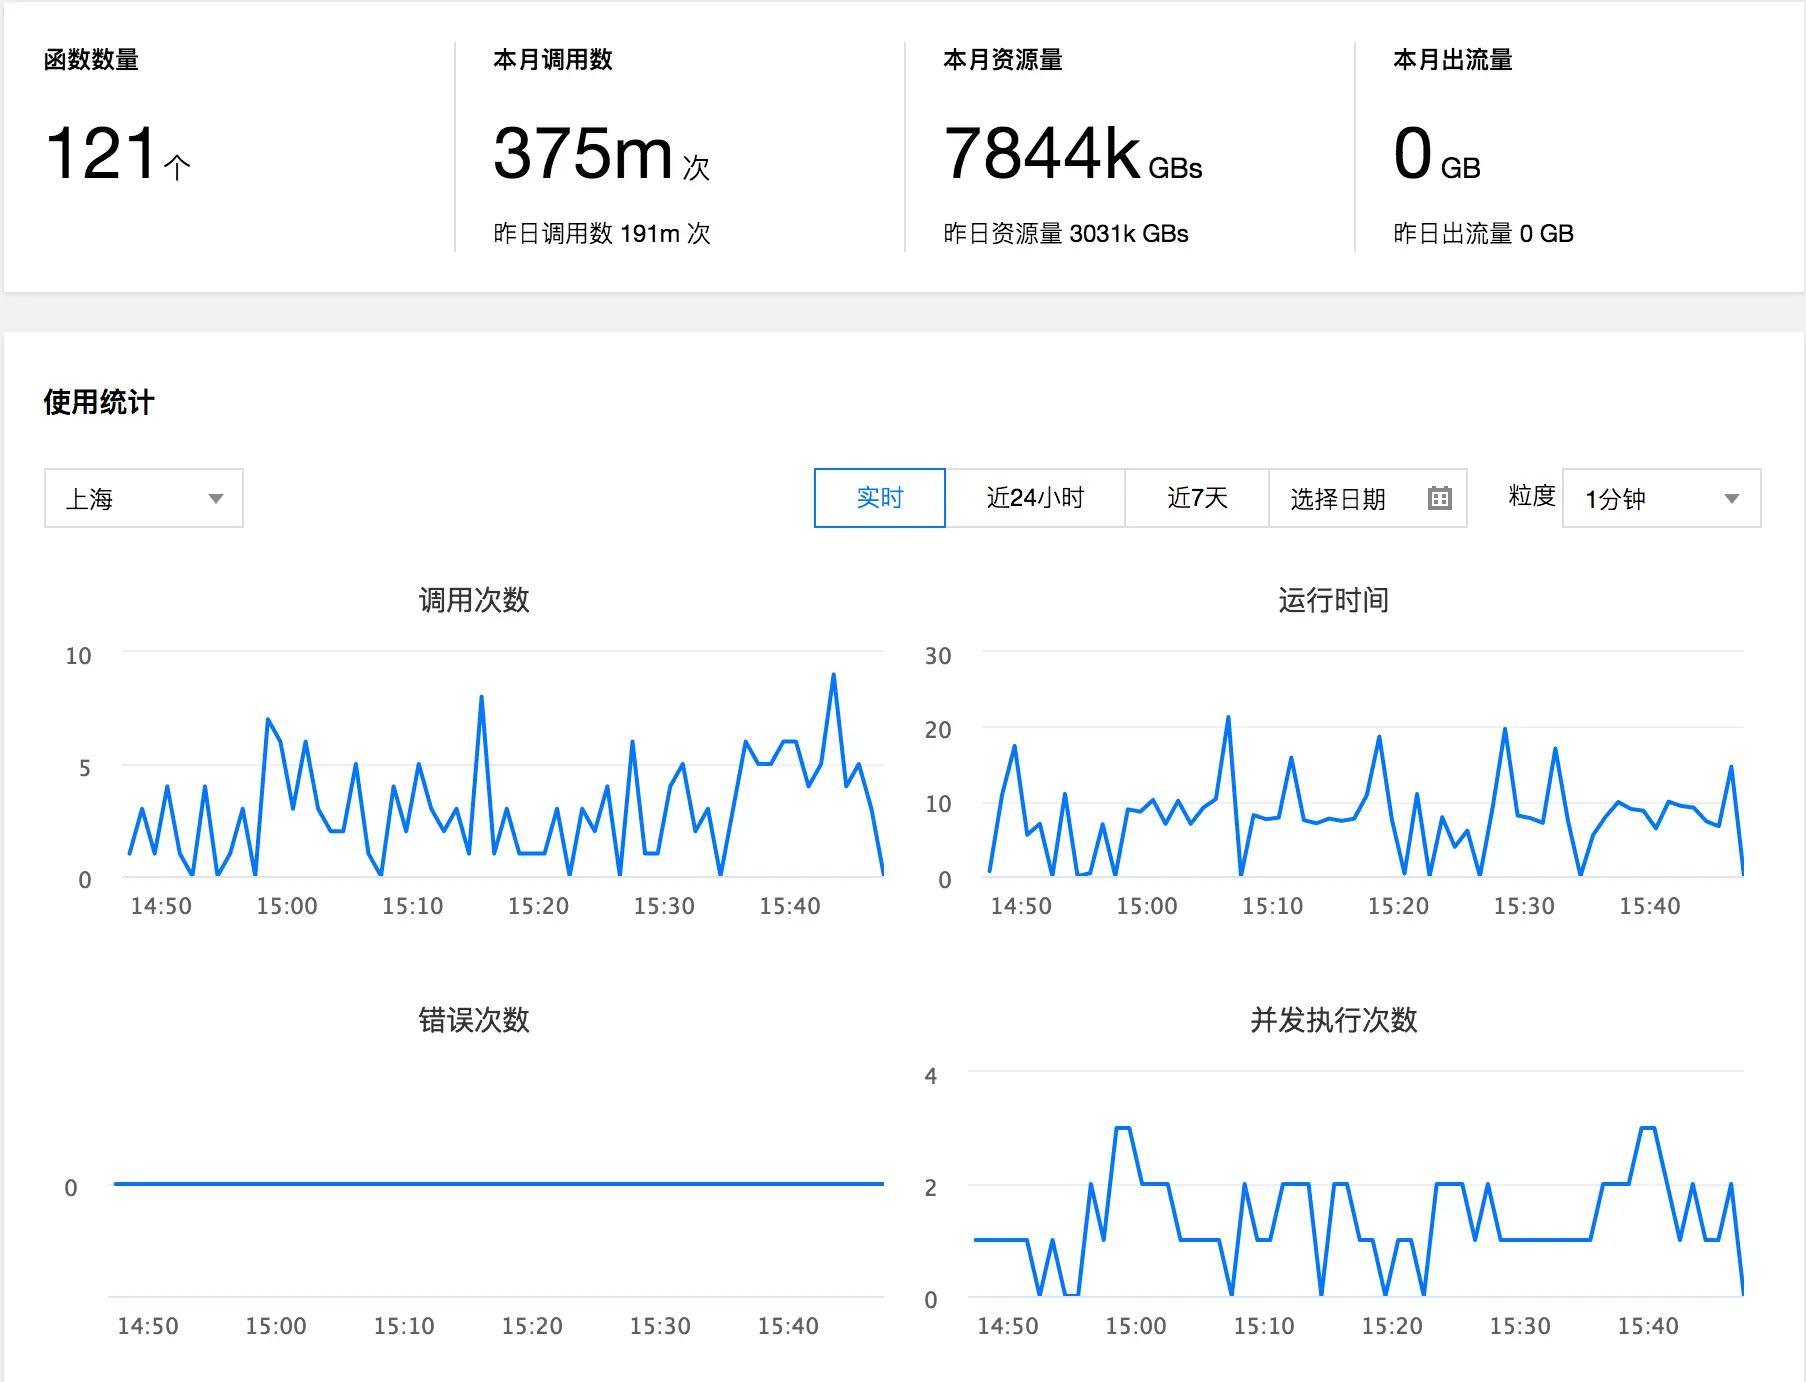
Task: Open the 1分钟 granularity dropdown
Action: 1661,498
